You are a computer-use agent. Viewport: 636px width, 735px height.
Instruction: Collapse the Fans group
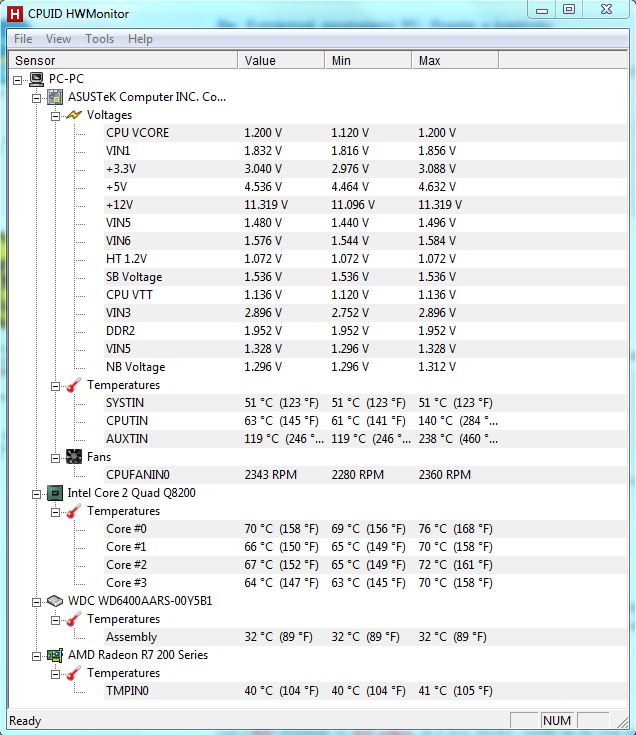55,458
